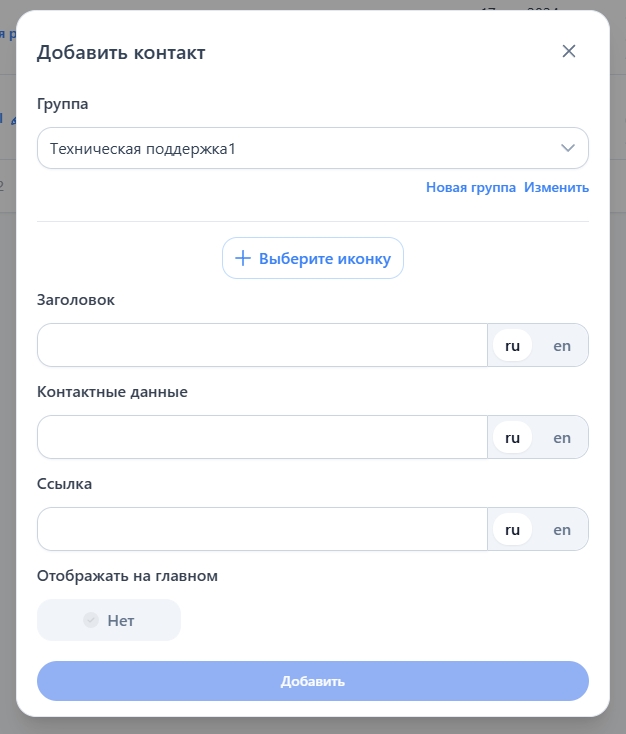Select ru language for Заголовок
Screen dimensions: 626x734
tap(513, 345)
